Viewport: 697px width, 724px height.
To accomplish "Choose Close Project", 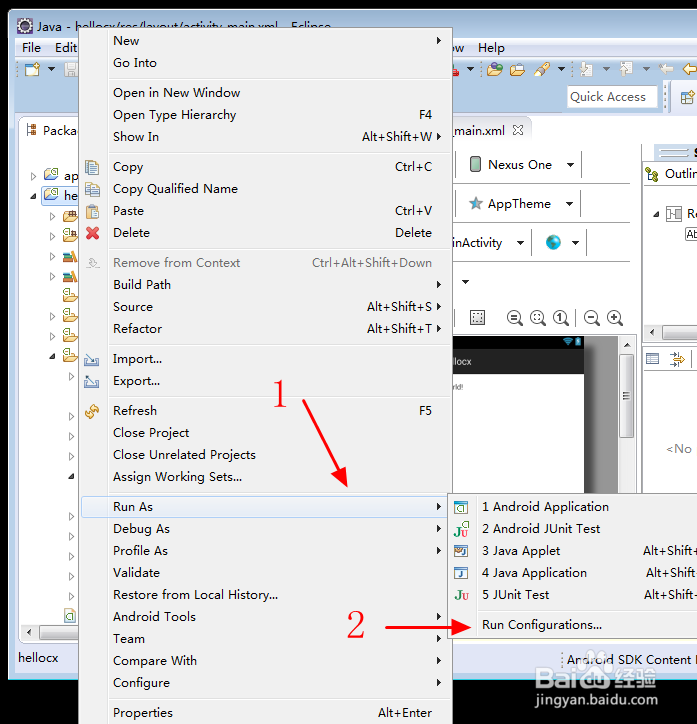I will coord(266,433).
